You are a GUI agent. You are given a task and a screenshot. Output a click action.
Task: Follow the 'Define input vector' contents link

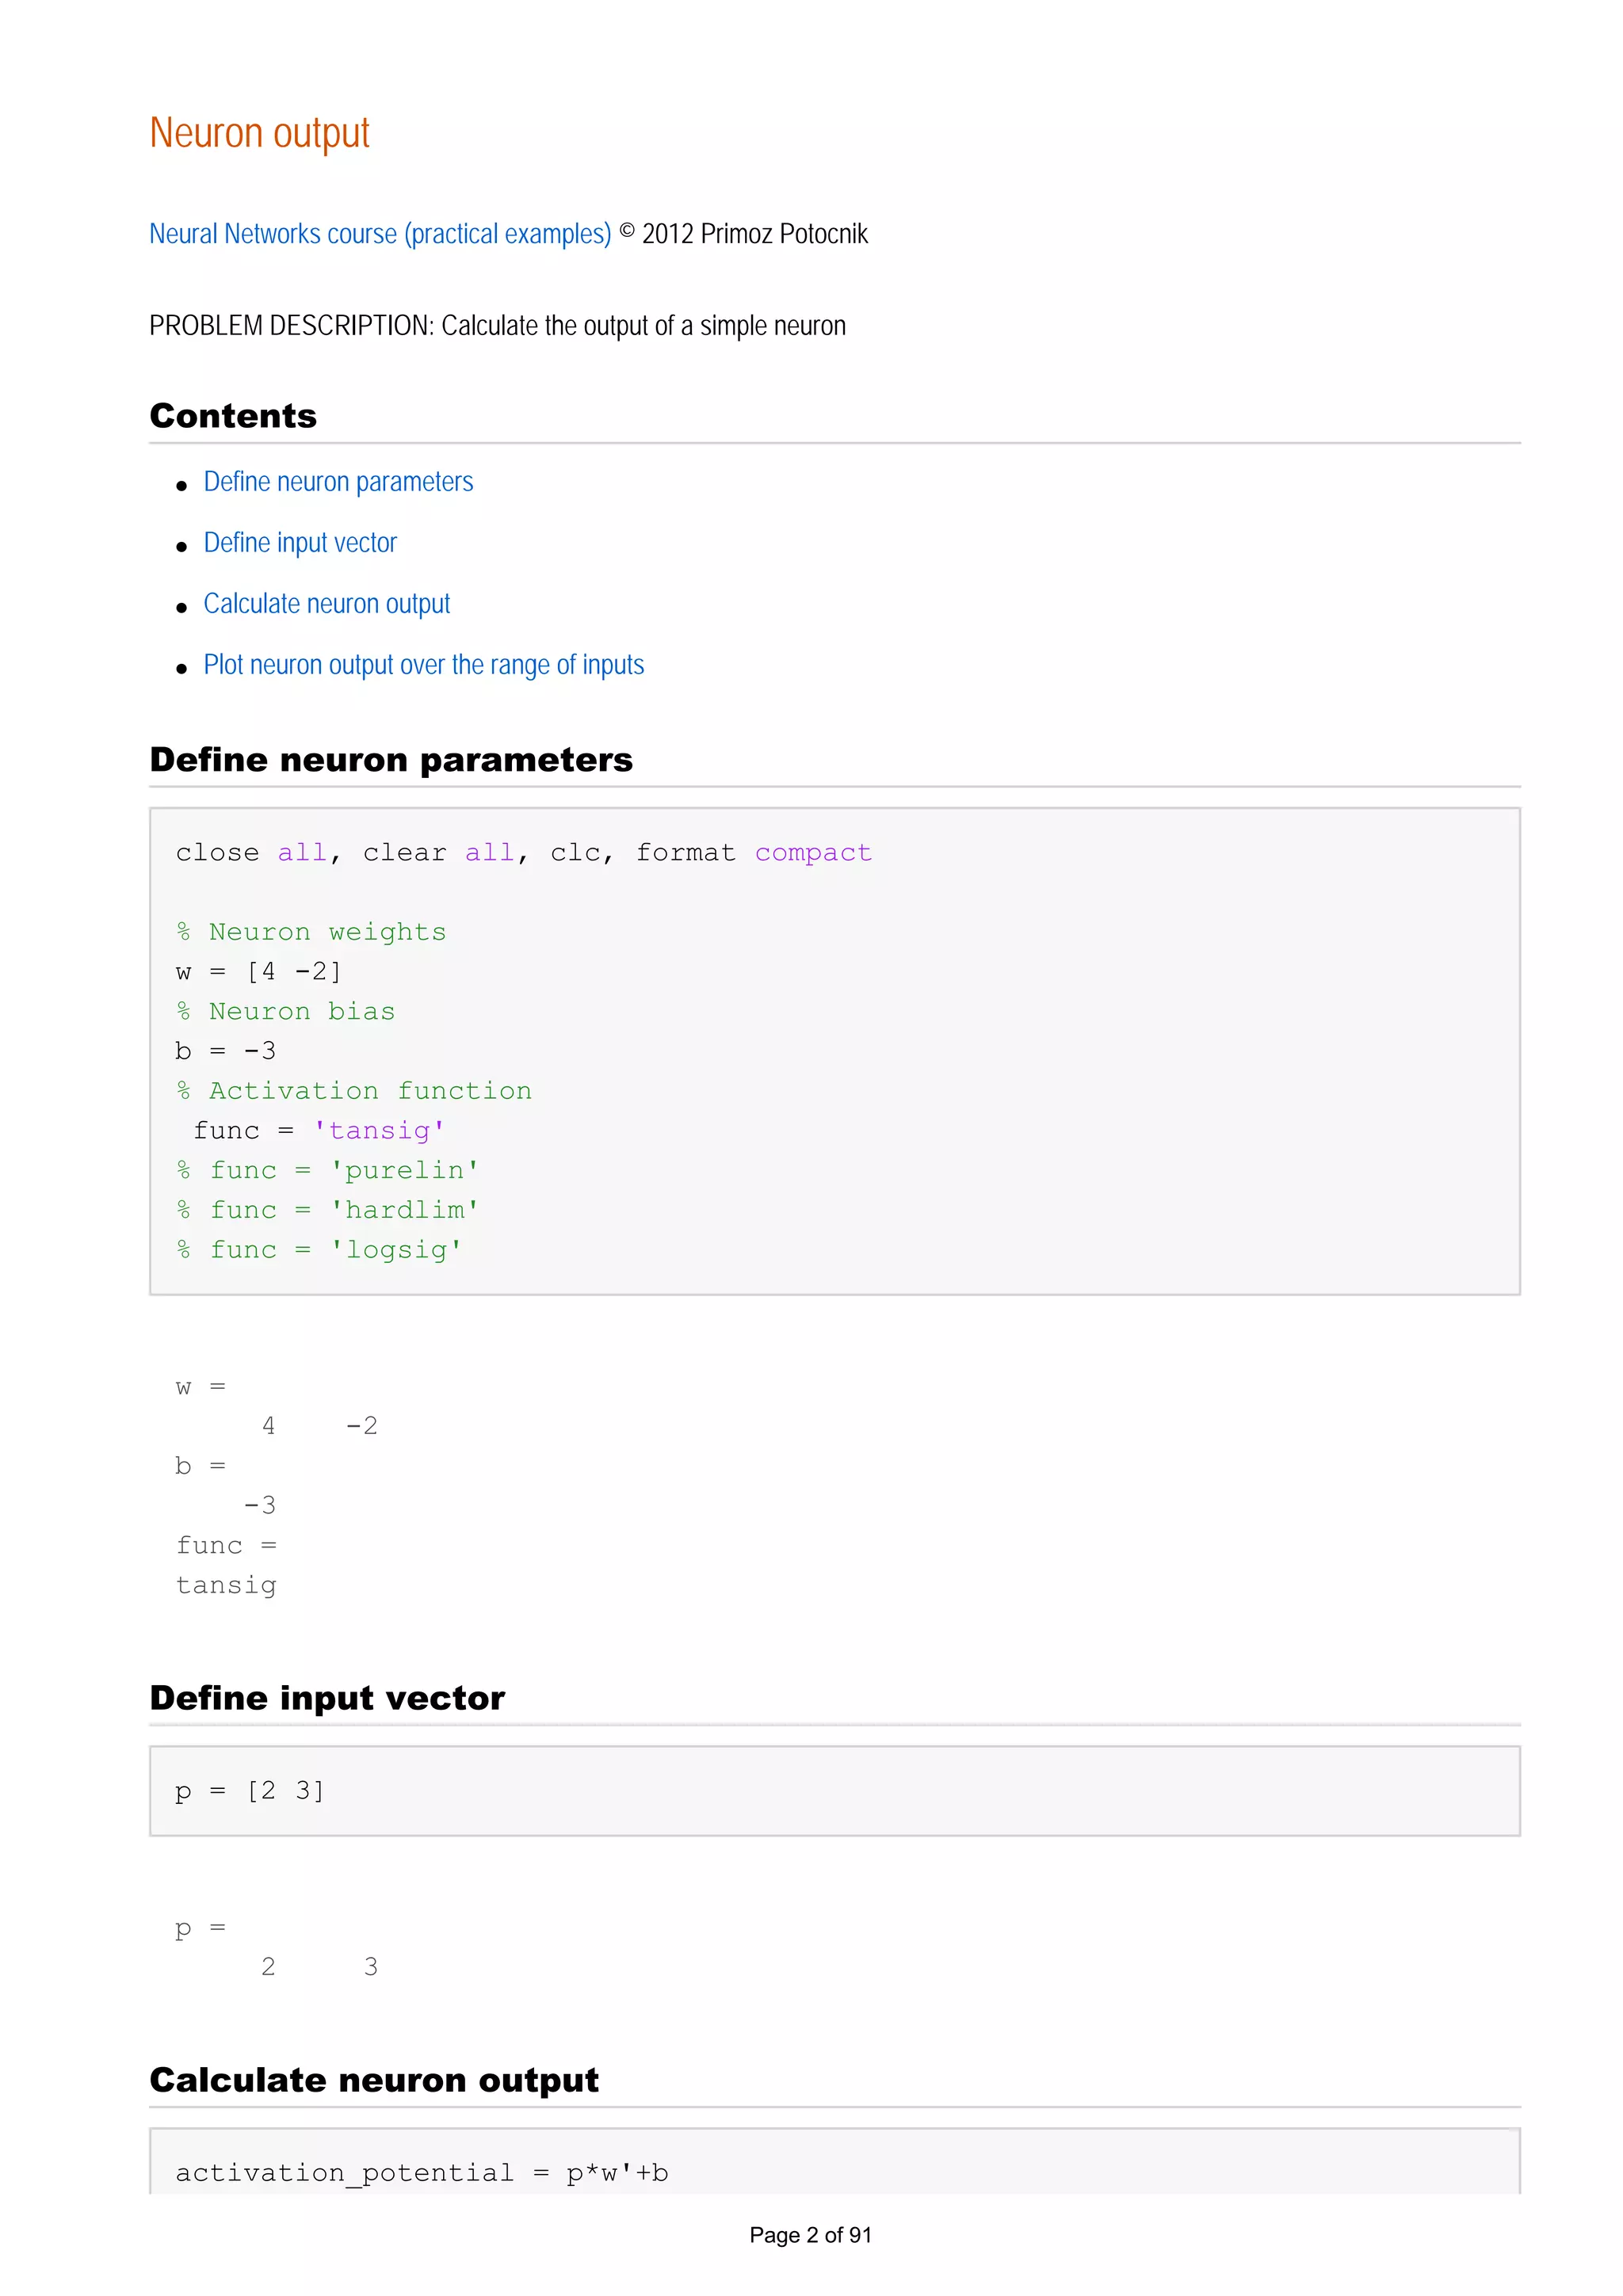(x=300, y=543)
